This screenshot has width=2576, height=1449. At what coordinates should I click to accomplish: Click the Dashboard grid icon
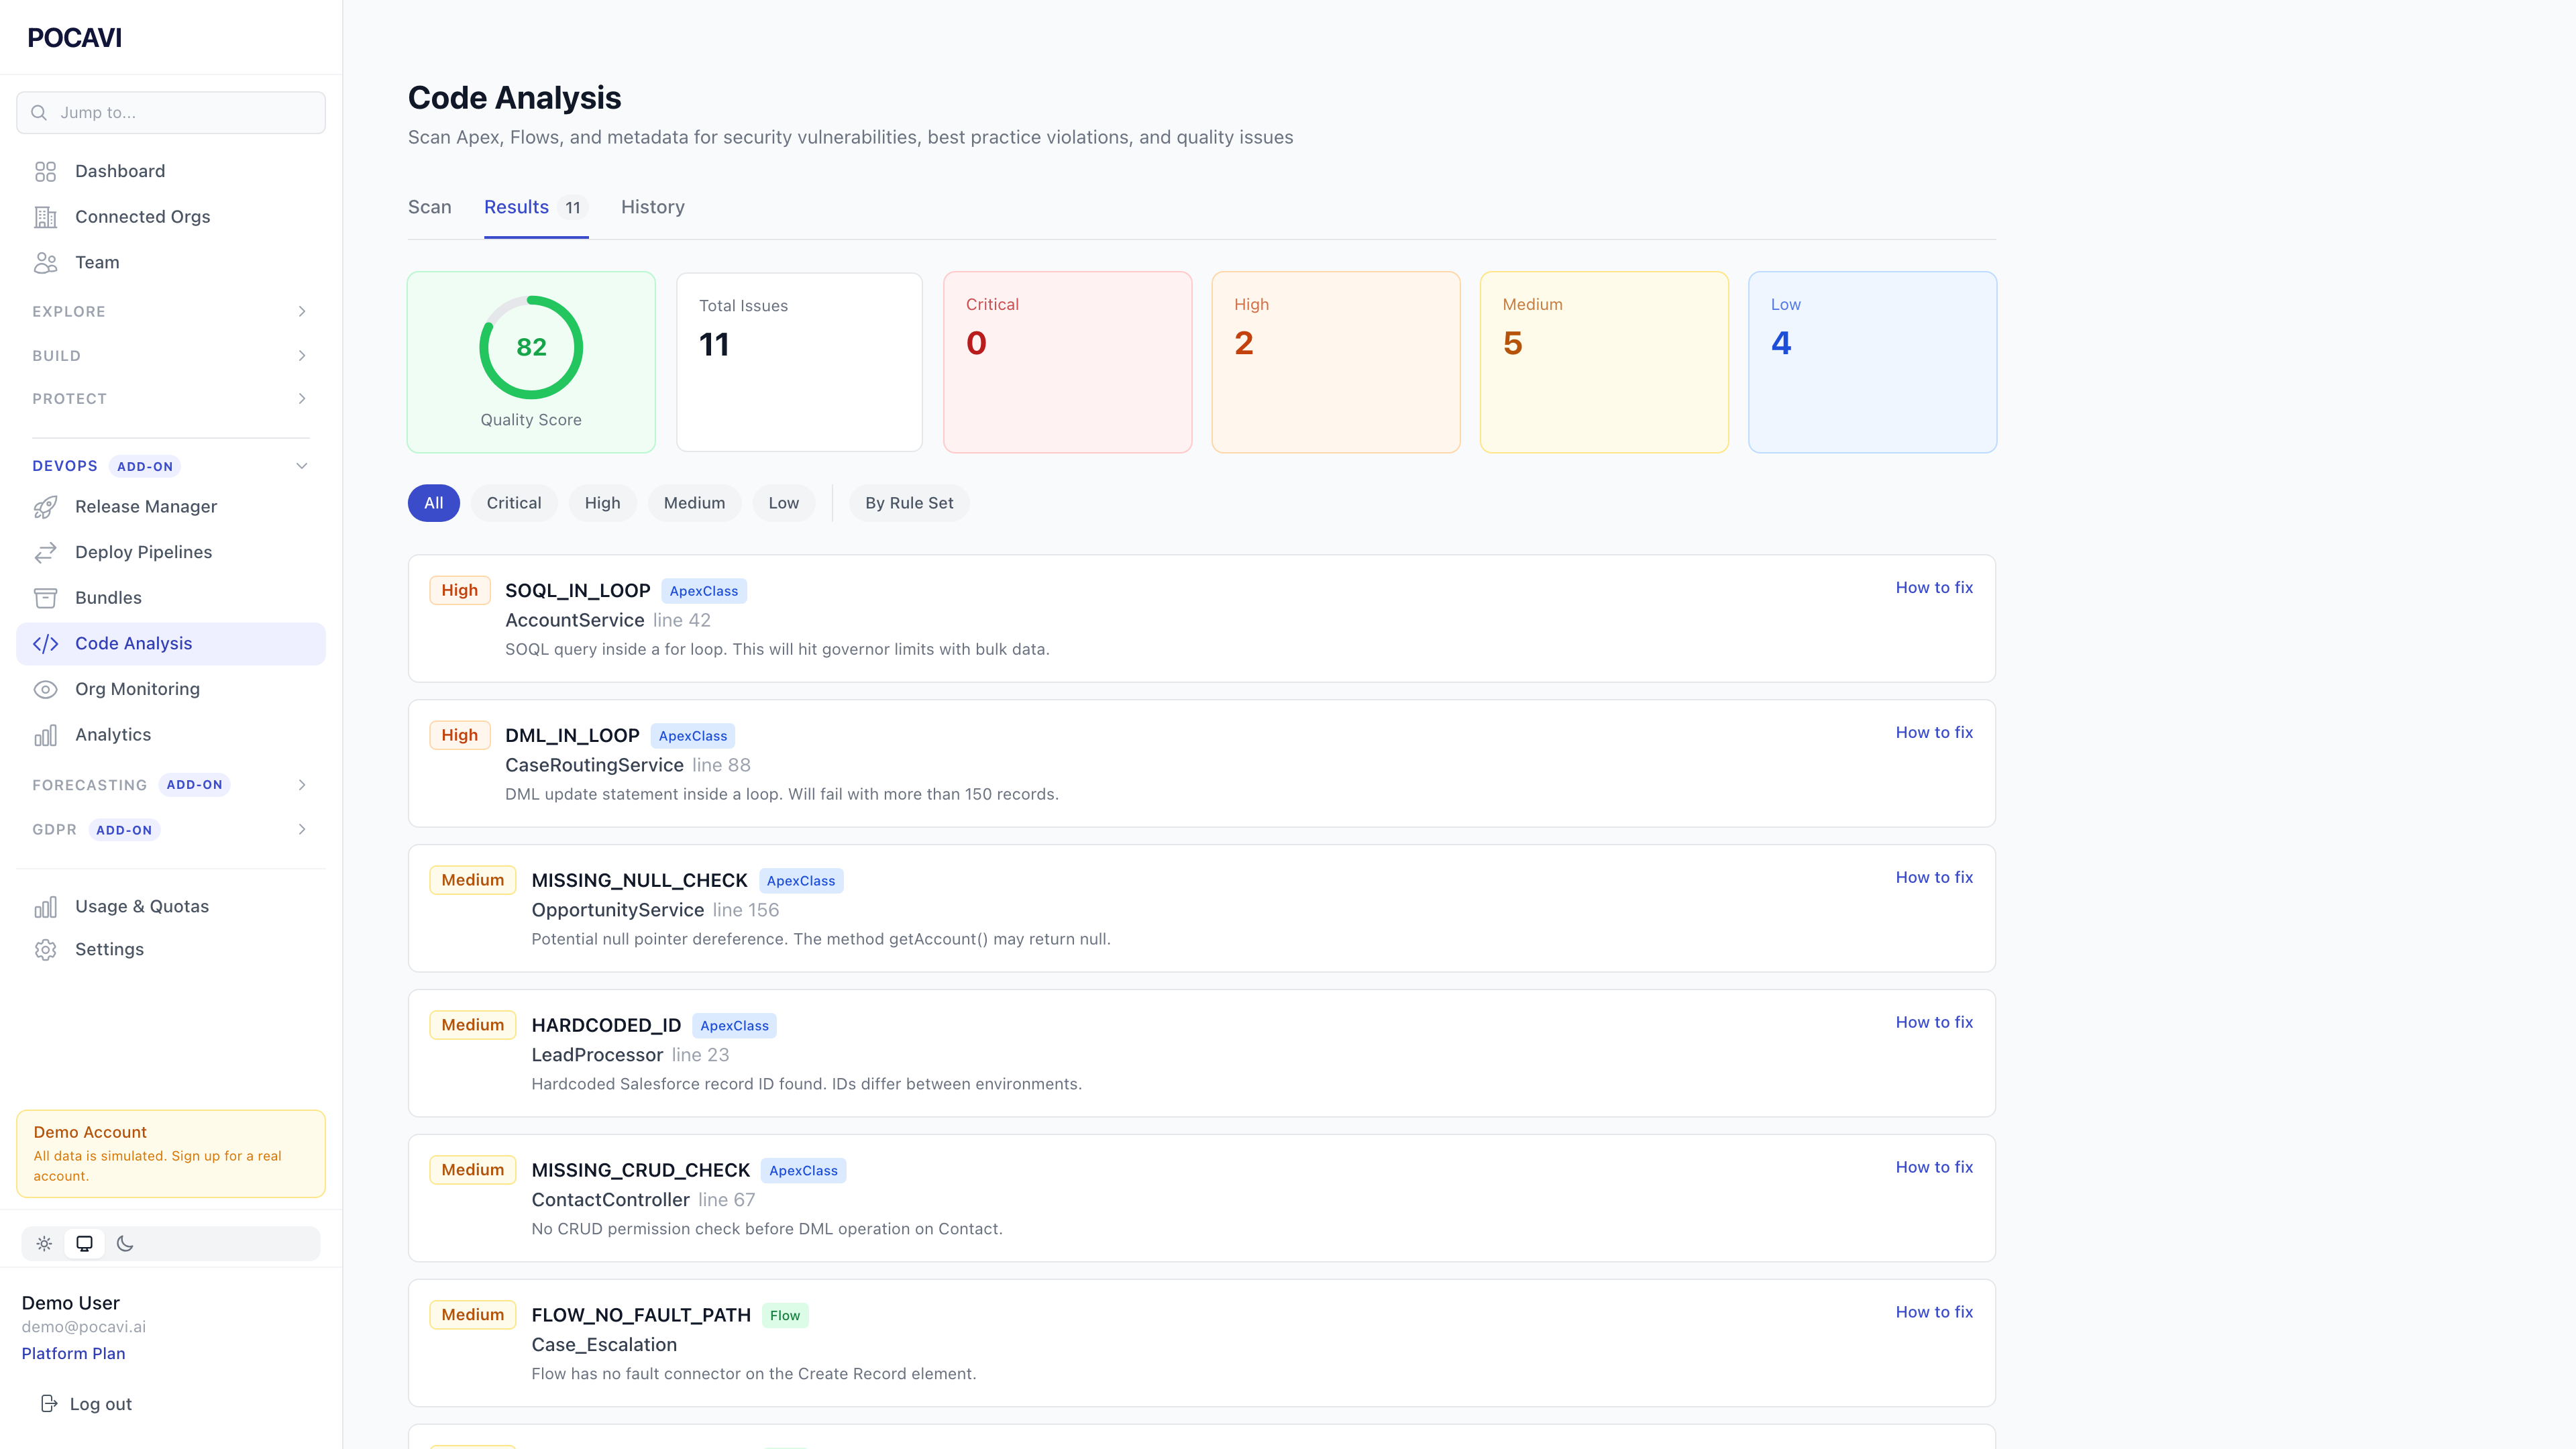tap(45, 171)
